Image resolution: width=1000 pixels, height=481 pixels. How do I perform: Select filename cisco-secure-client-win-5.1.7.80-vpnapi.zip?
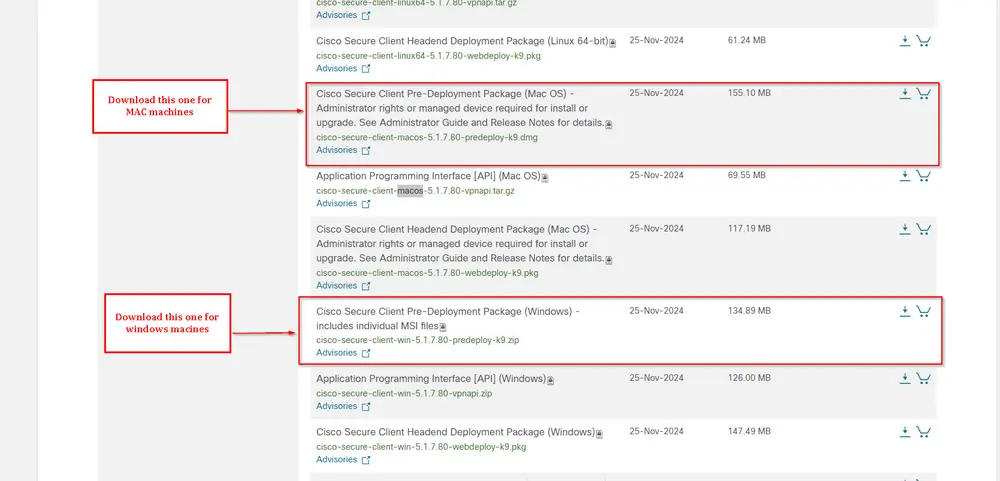click(404, 393)
